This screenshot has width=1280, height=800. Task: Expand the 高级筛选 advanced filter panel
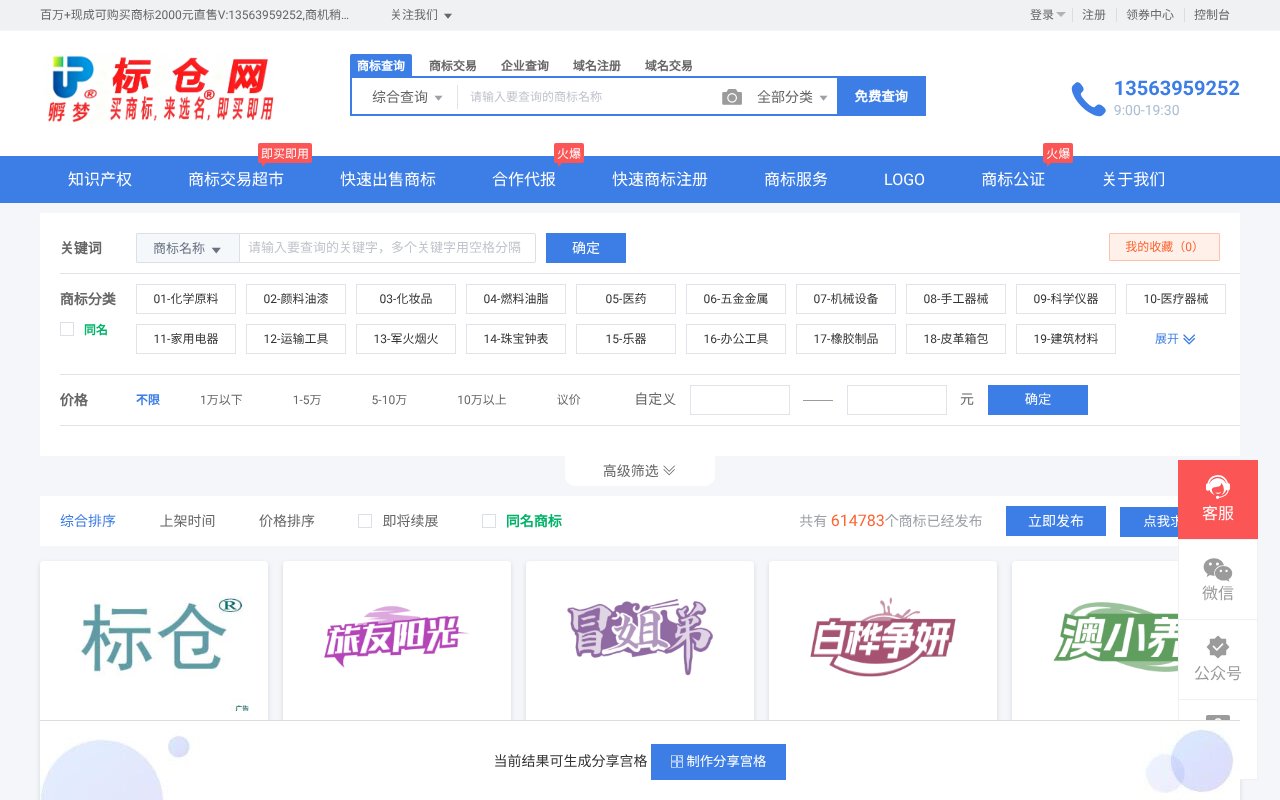click(639, 469)
